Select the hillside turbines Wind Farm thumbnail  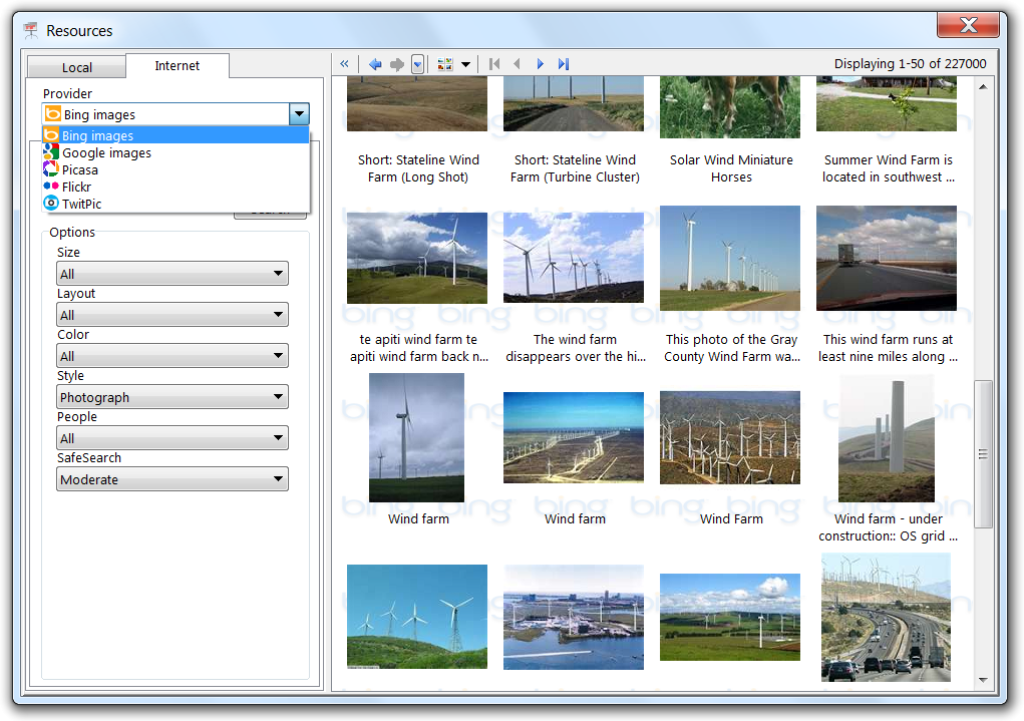pyautogui.click(x=730, y=438)
